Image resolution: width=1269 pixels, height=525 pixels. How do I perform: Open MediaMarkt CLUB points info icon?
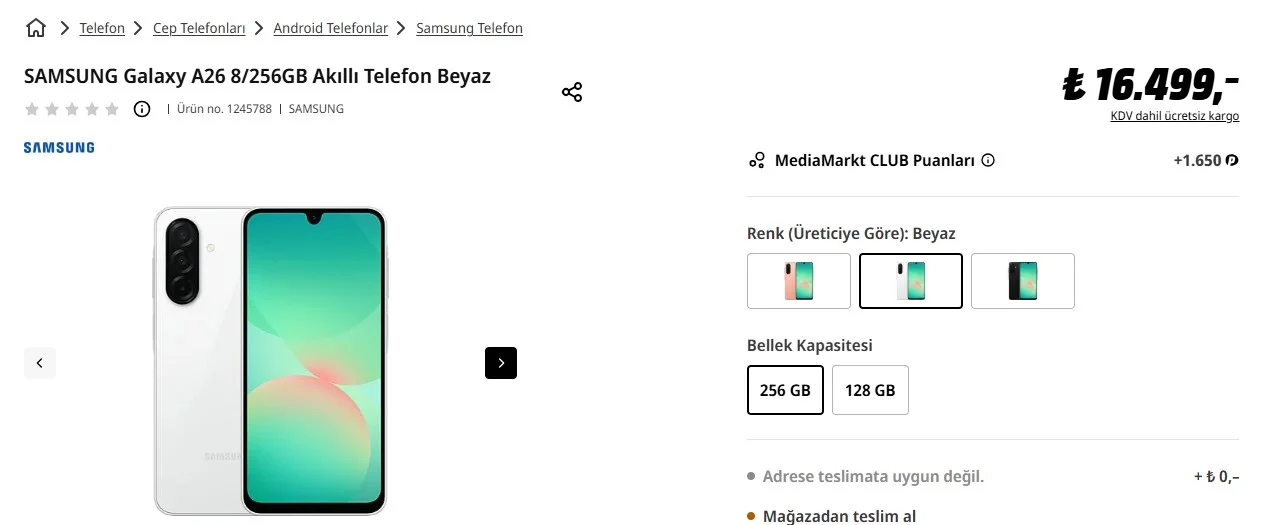click(x=988, y=160)
